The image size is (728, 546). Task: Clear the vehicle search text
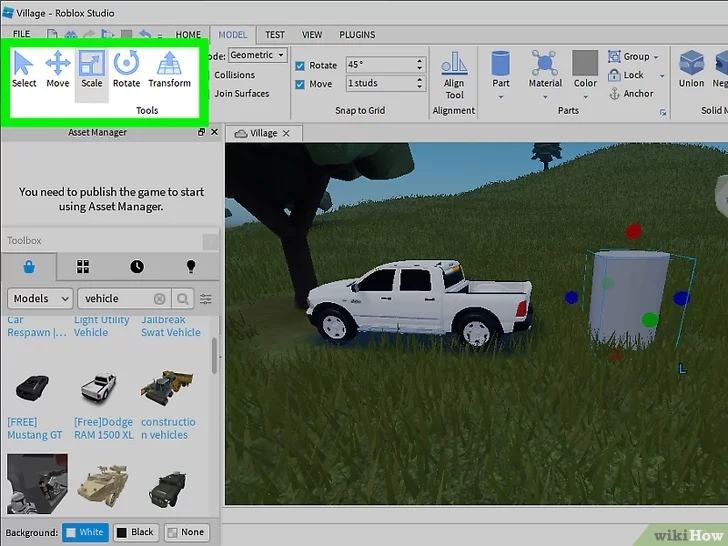pyautogui.click(x=159, y=299)
